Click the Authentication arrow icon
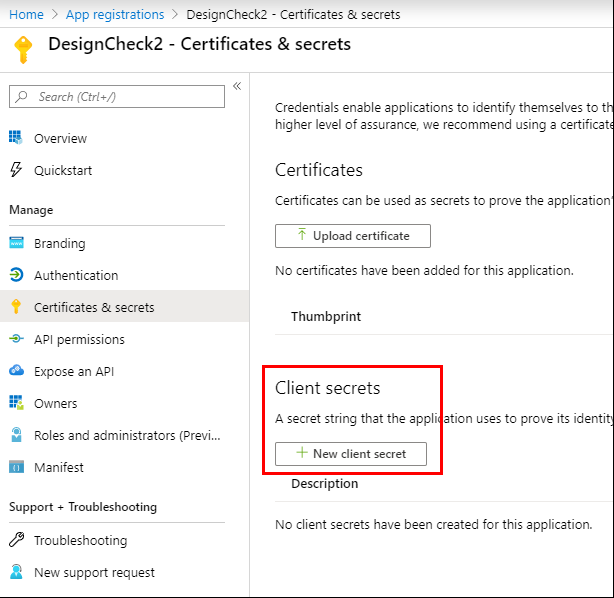Viewport: 614px width, 598px height. tap(16, 275)
